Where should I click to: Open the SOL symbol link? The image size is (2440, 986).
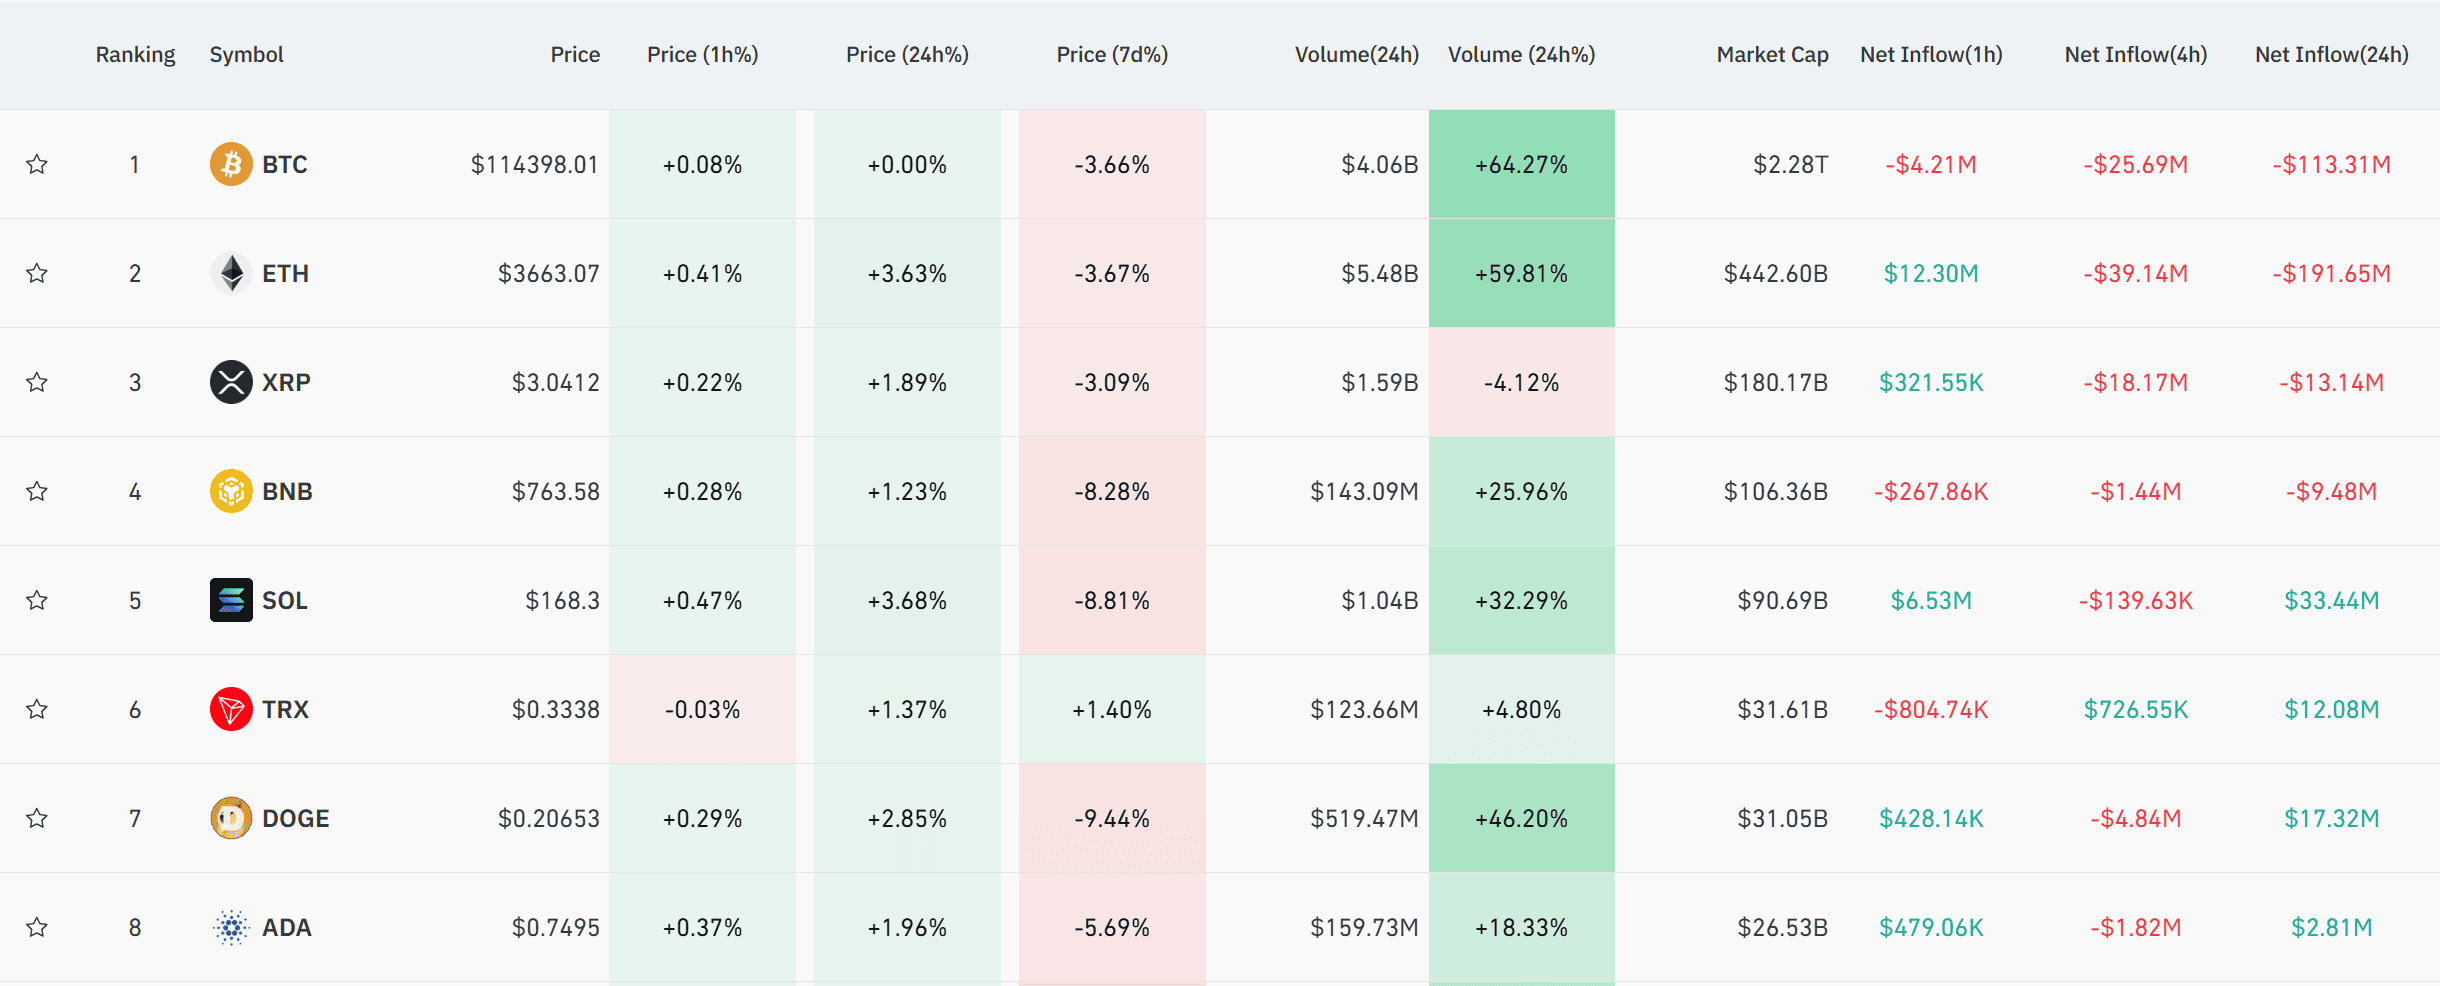285,600
